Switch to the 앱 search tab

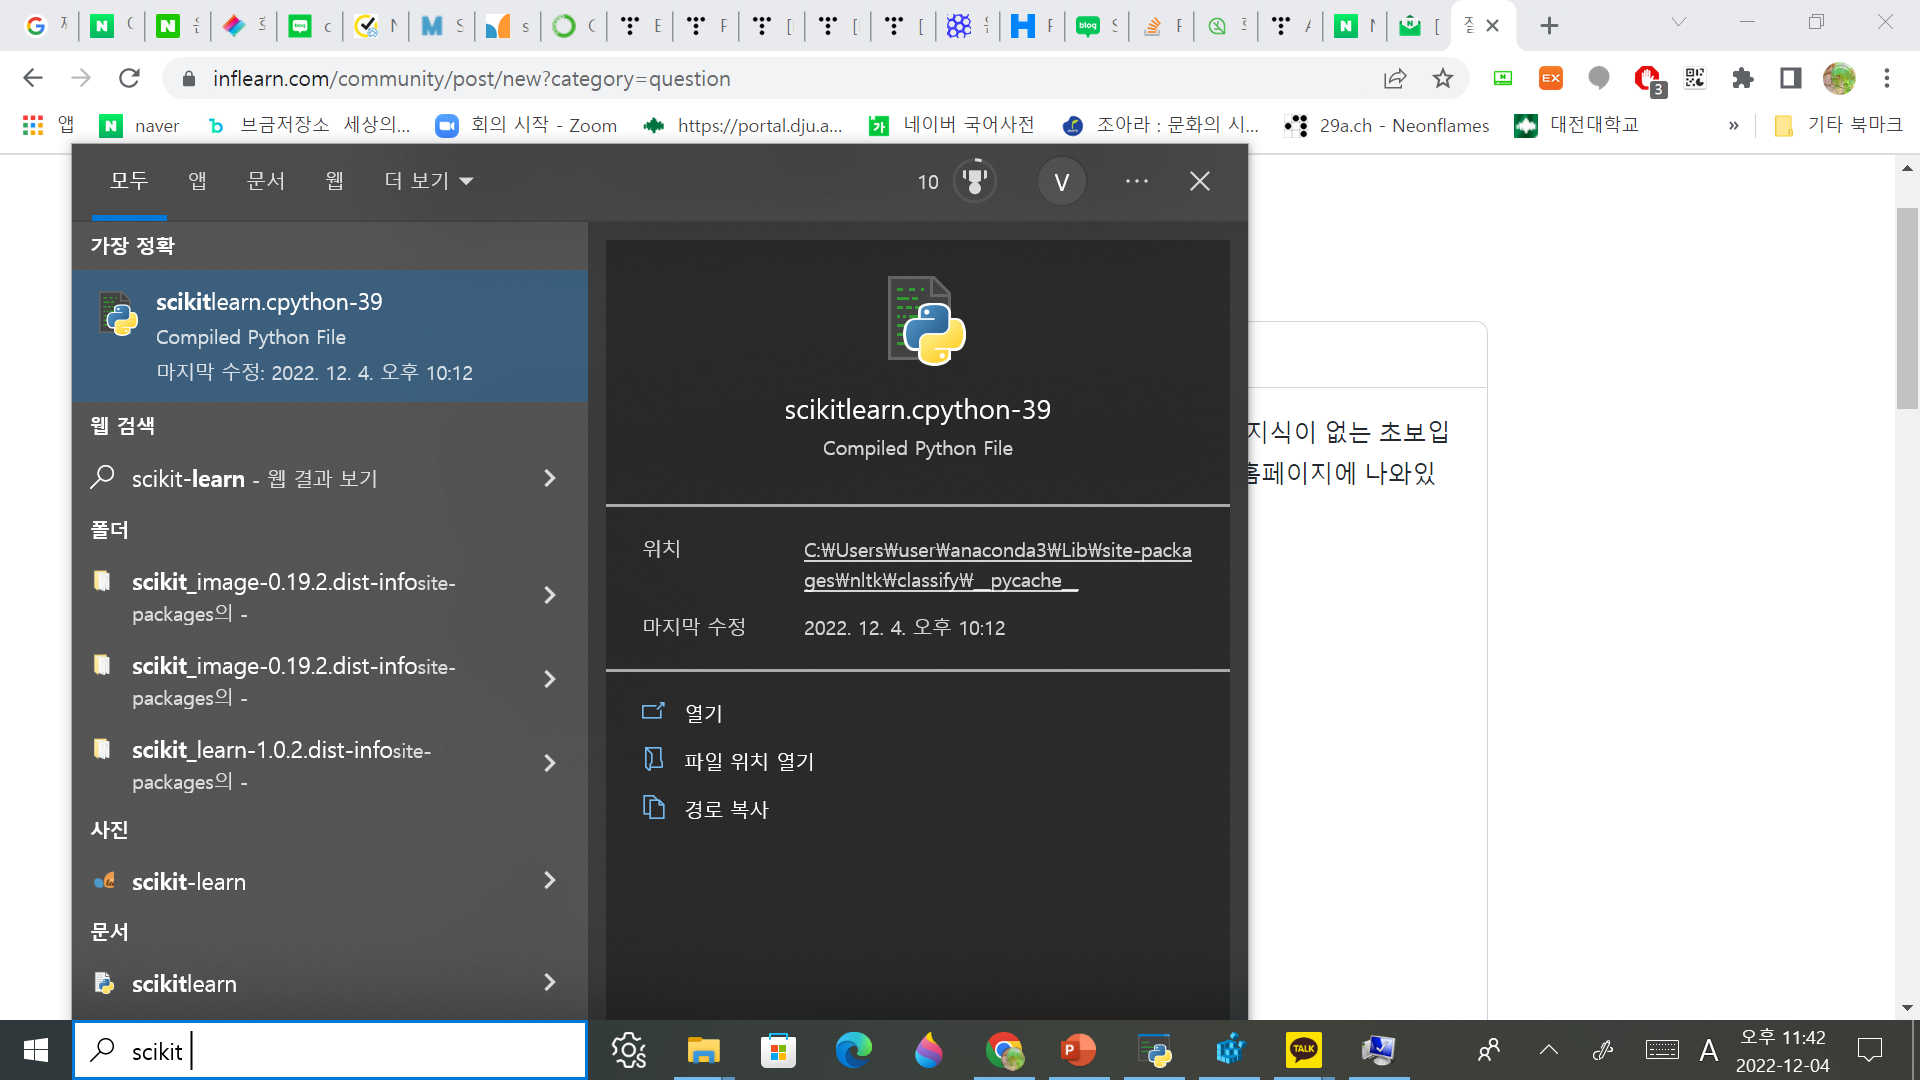tap(197, 181)
